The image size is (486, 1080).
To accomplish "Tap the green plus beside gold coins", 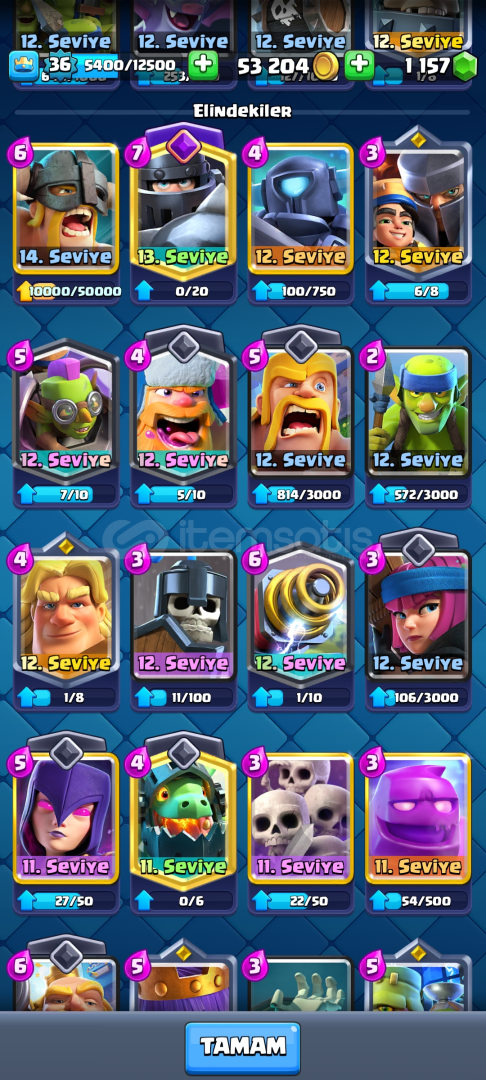I will [x=359, y=66].
